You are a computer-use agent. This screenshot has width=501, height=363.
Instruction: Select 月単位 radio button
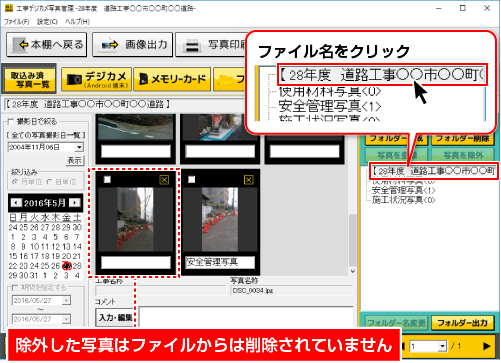(15, 182)
